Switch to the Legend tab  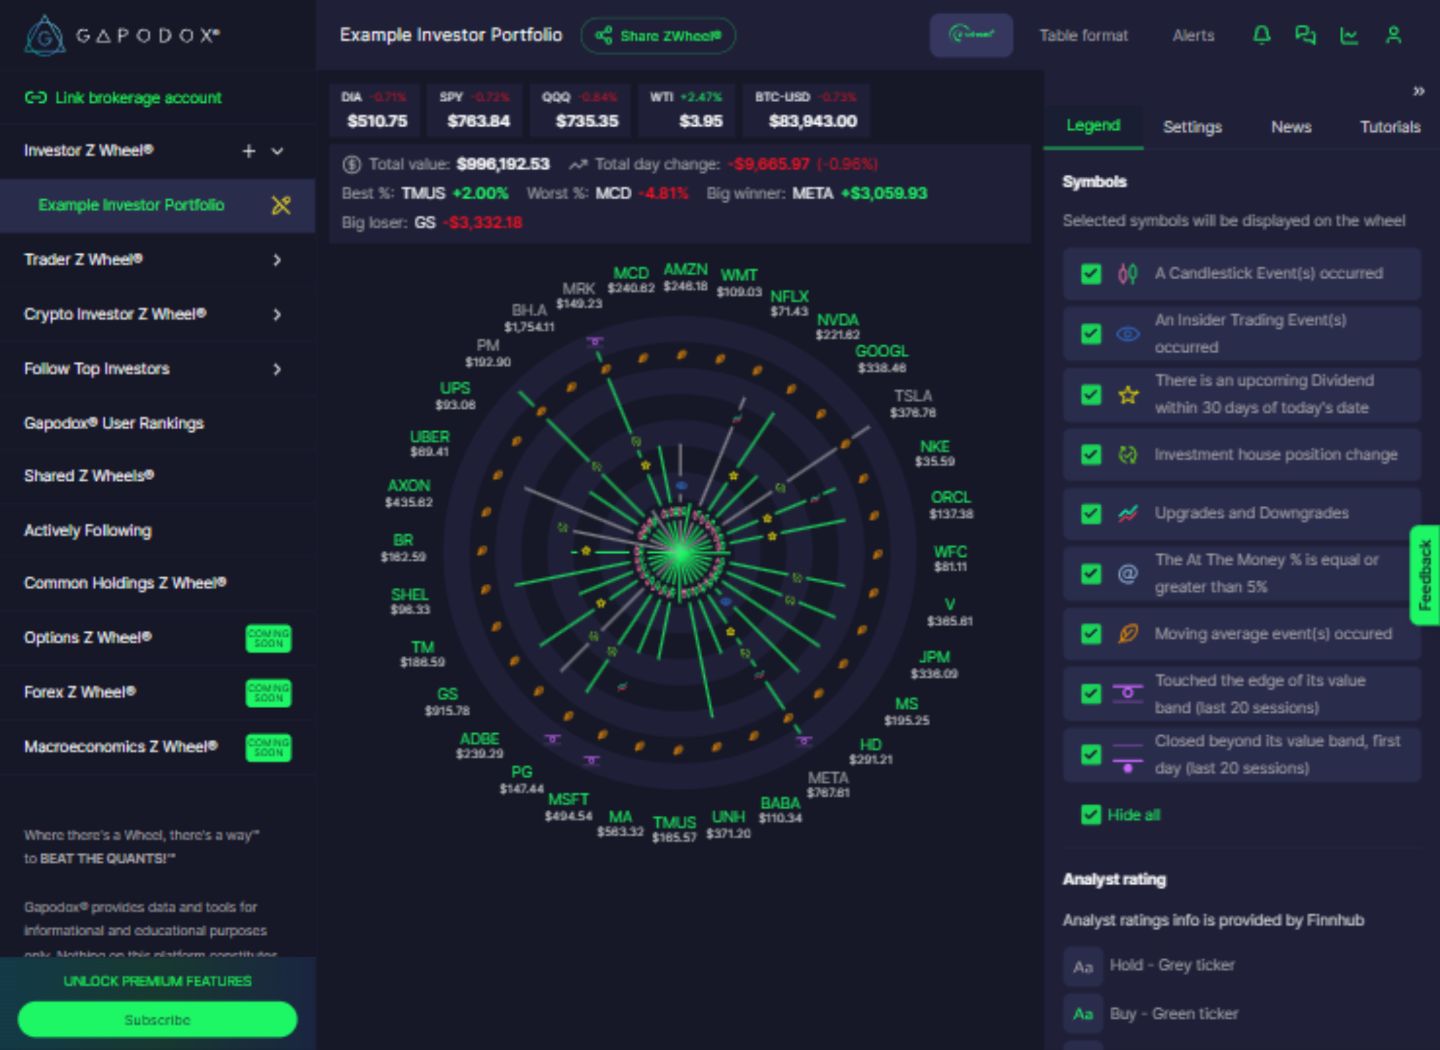point(1093,126)
